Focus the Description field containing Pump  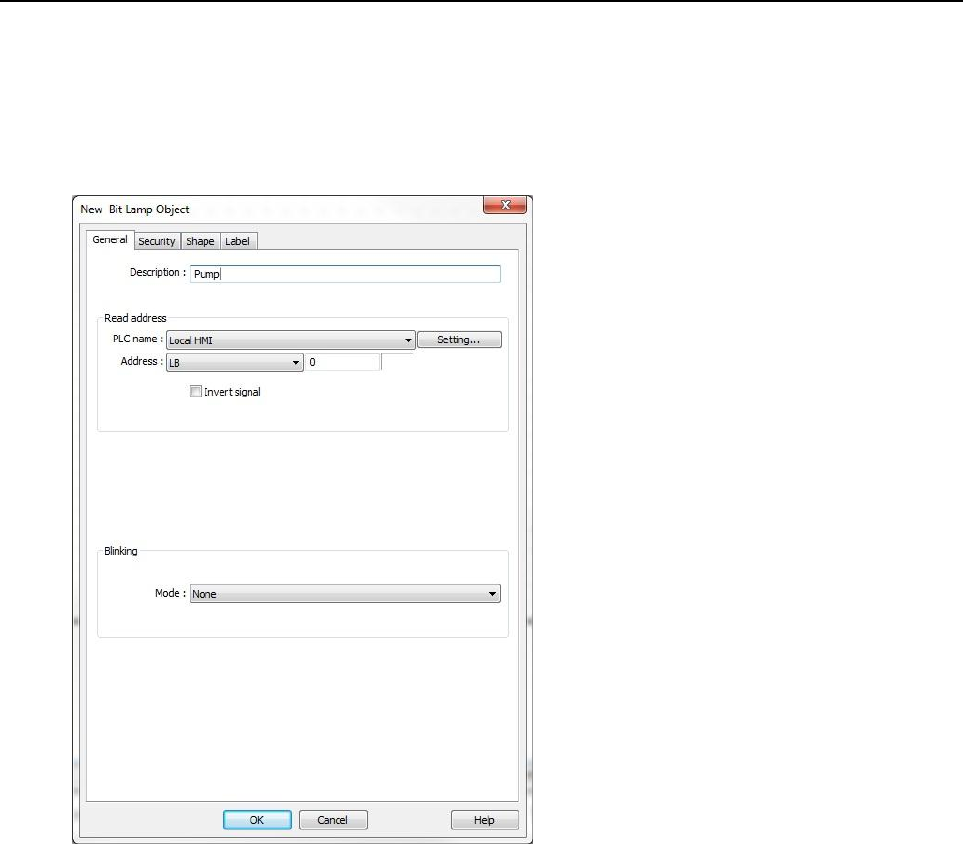coord(345,273)
